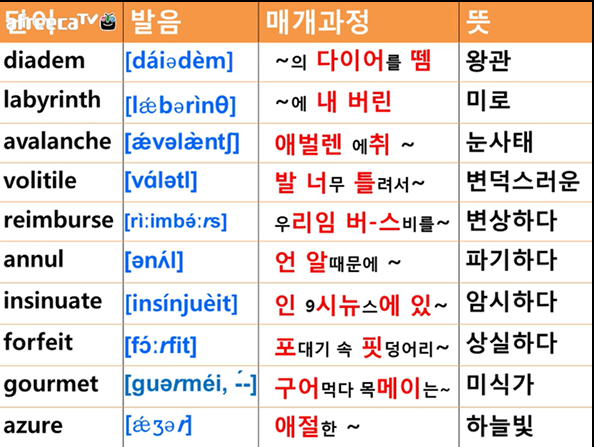The width and height of the screenshot is (594, 447).
Task: Click the mnemonic 구어먹다 목메이는~
Action: (362, 388)
